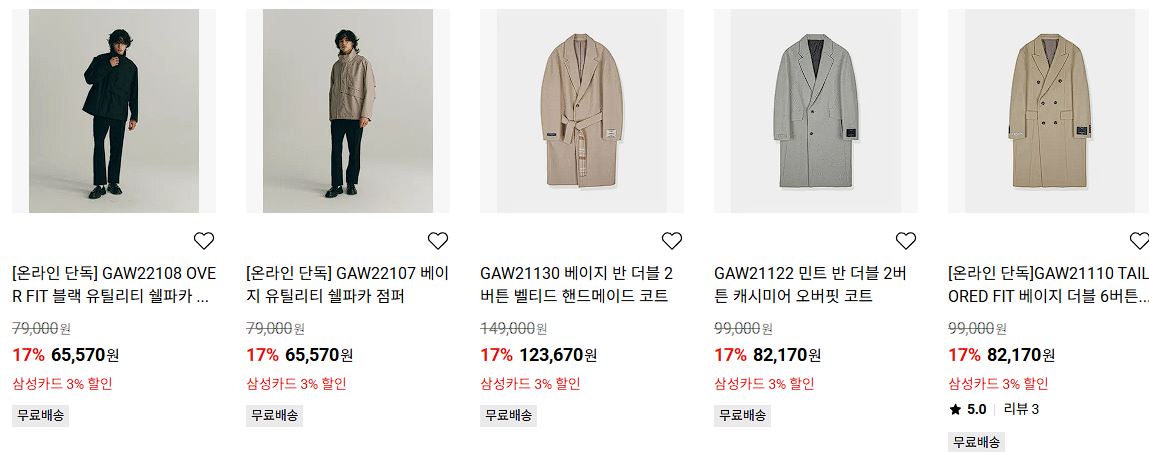Toggle the heart for GAW21122 mint cashmere coat
Viewport: 1149px width, 452px height.
906,240
